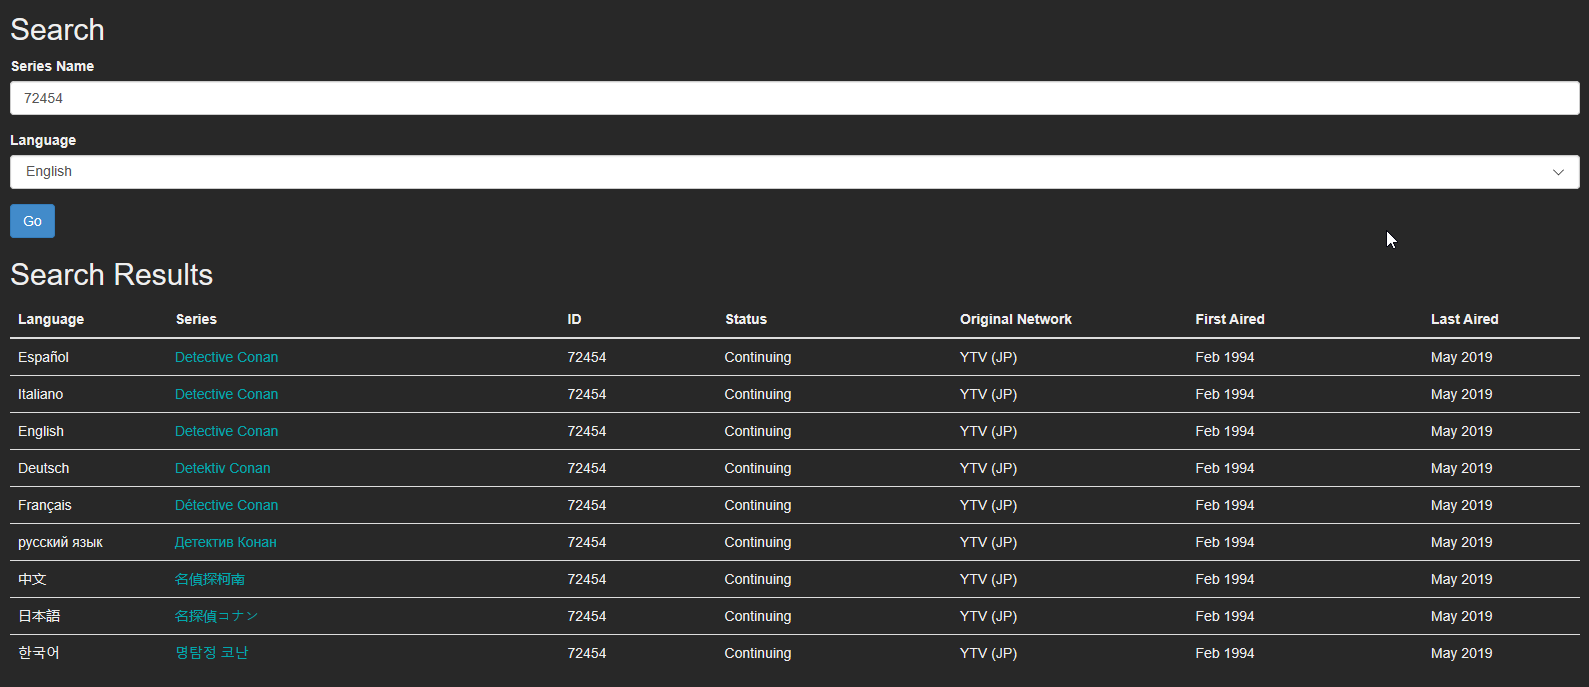Screen dimensions: 1589x687
Task: Select the Deutsch language cell
Action: pyautogui.click(x=44, y=468)
